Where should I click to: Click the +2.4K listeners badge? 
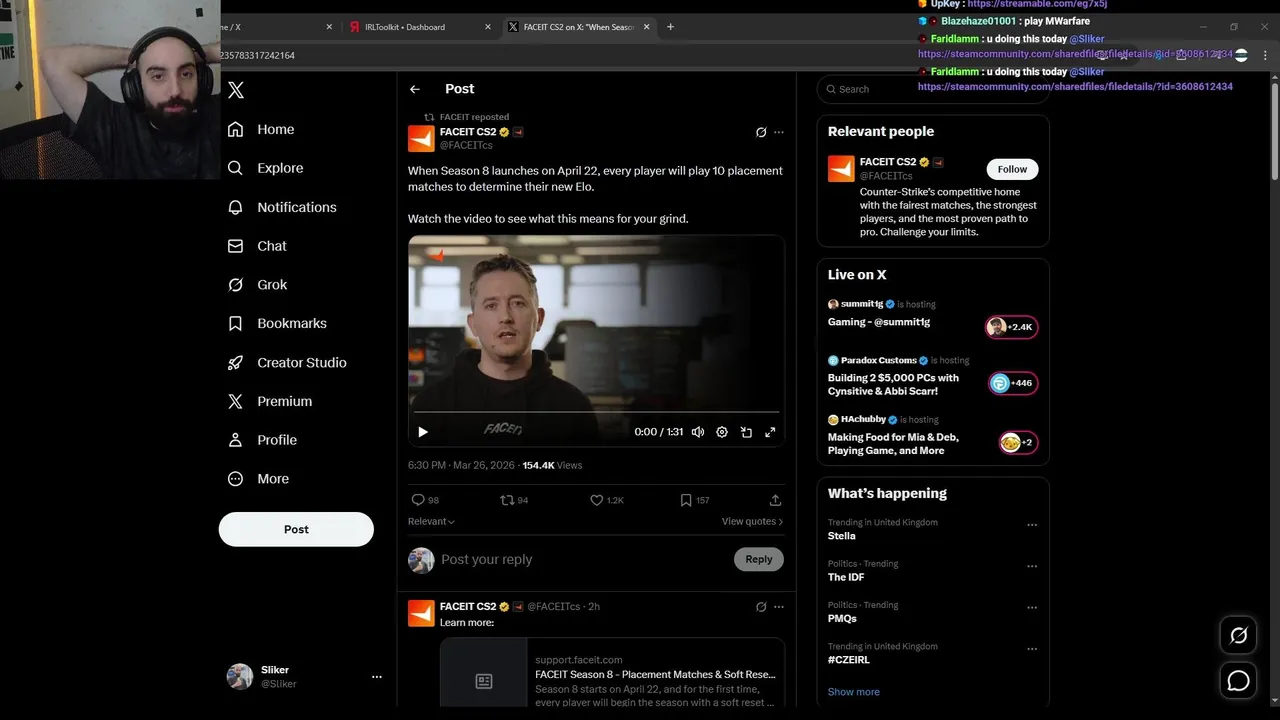click(x=1012, y=327)
